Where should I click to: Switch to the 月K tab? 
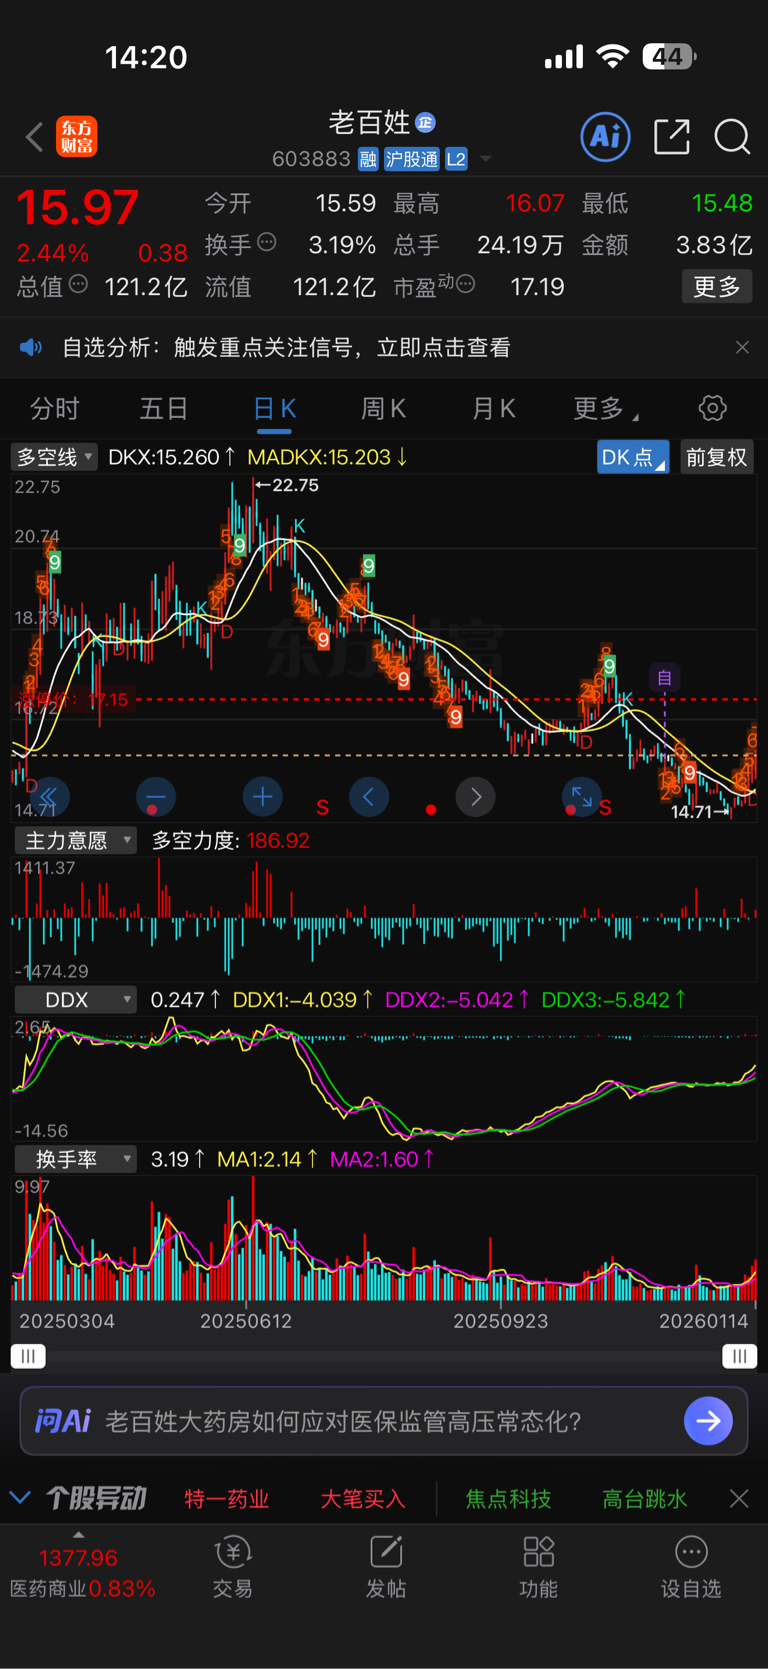[493, 408]
